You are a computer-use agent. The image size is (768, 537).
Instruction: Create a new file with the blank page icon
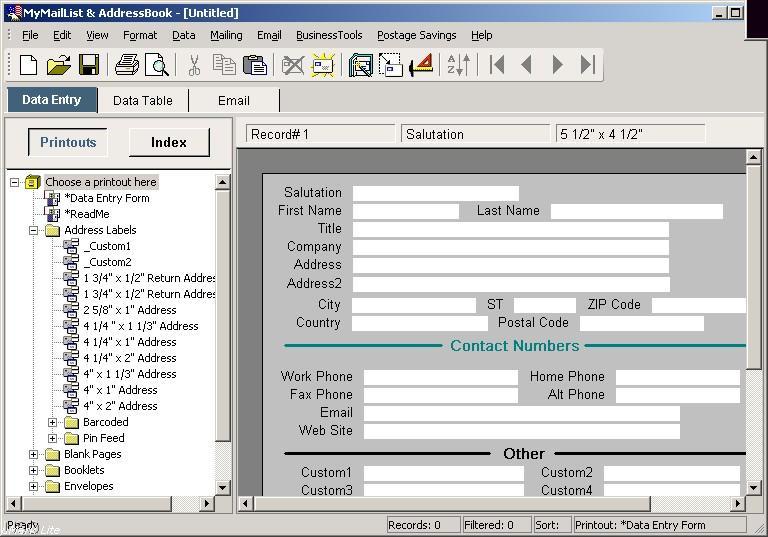pyautogui.click(x=28, y=65)
